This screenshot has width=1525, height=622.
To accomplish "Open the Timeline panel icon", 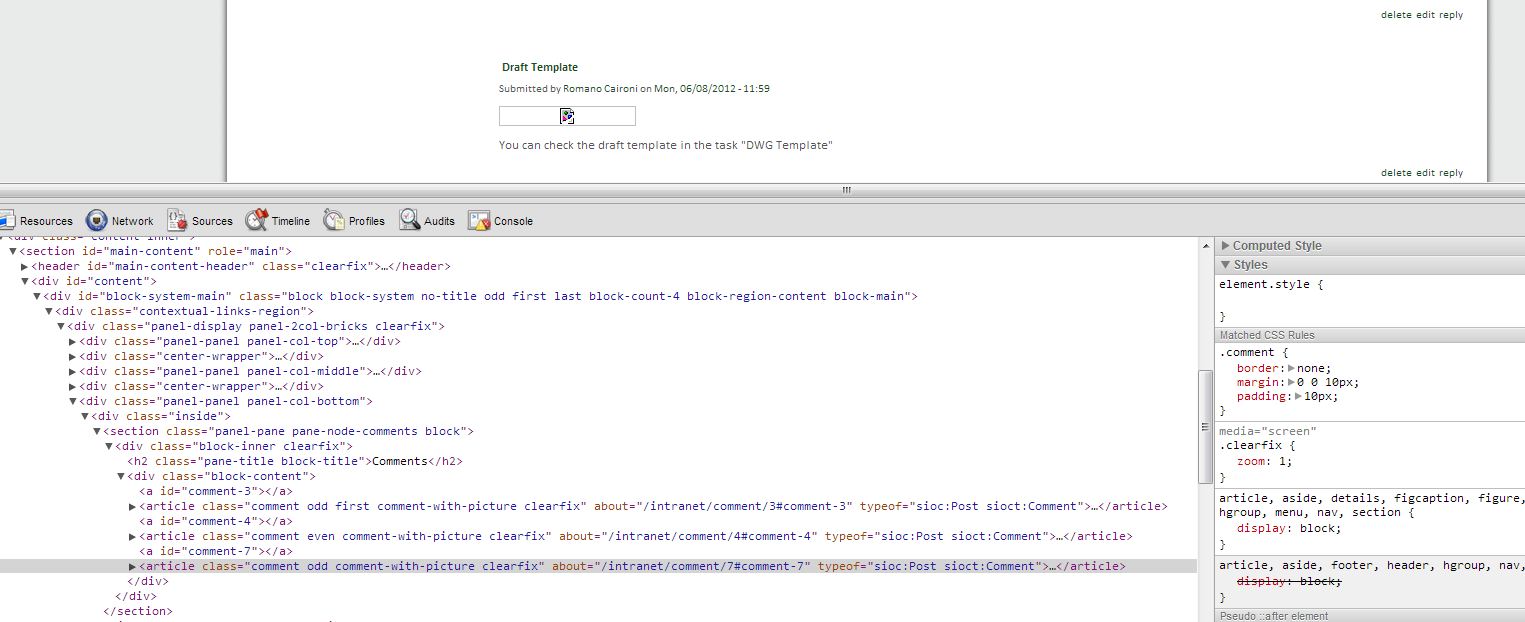I will click(x=256, y=220).
